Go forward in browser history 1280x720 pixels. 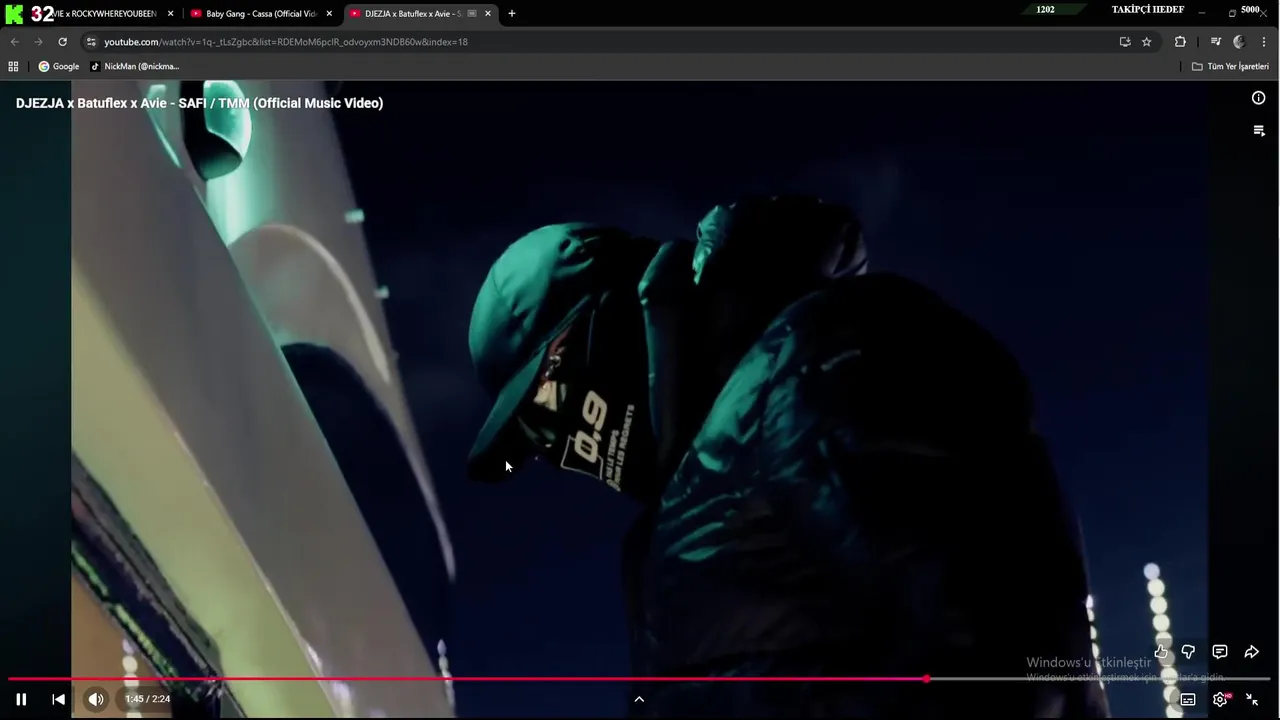(x=38, y=42)
